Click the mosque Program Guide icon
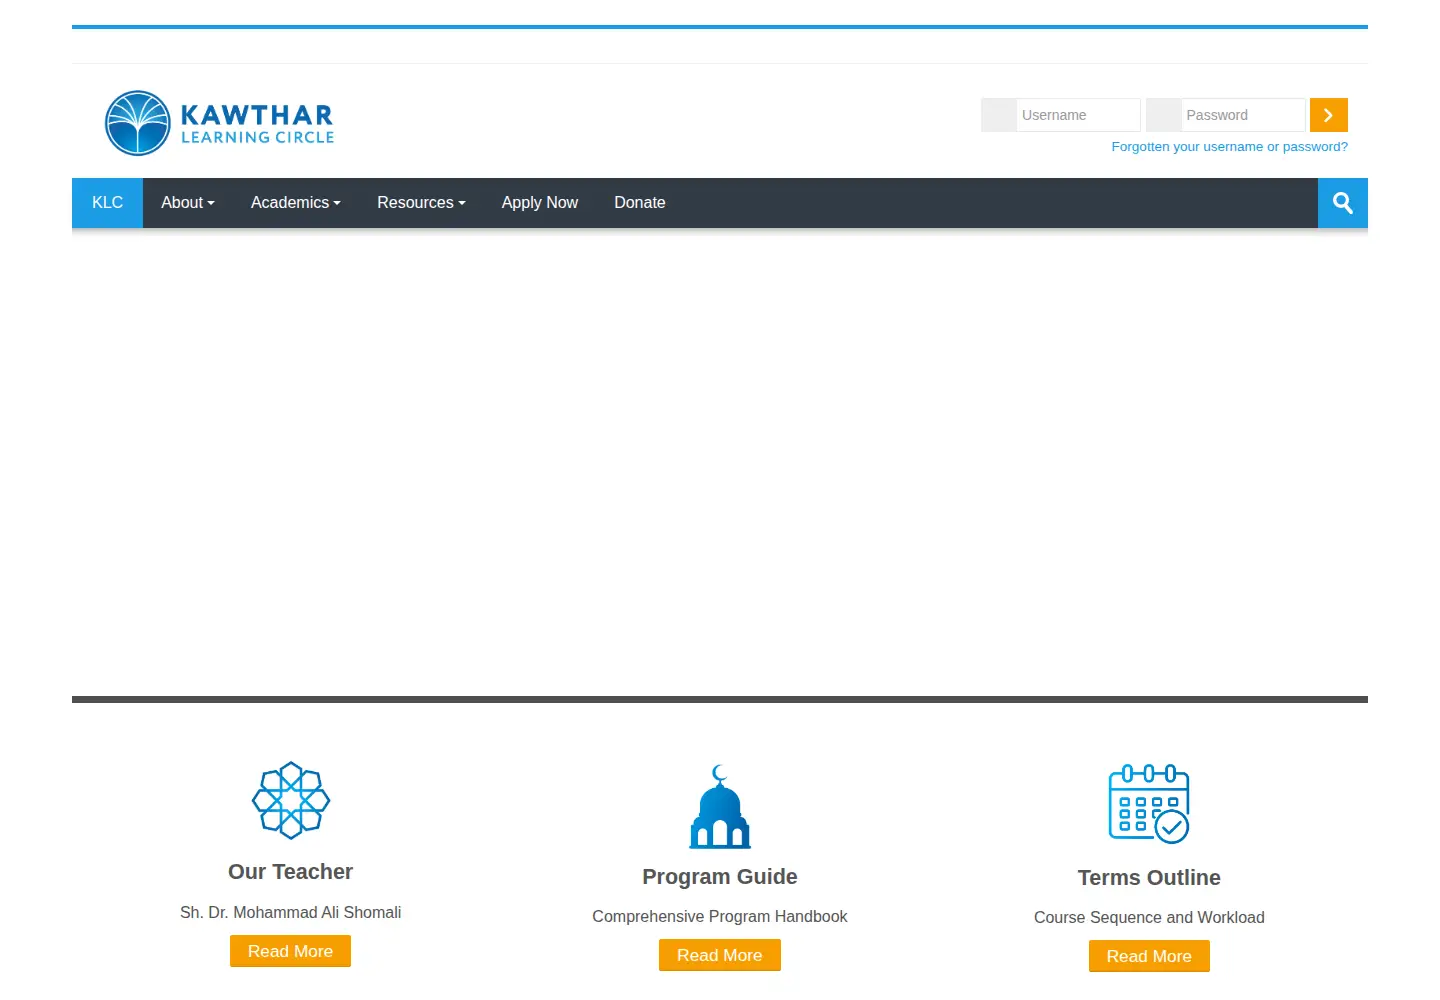 (720, 807)
